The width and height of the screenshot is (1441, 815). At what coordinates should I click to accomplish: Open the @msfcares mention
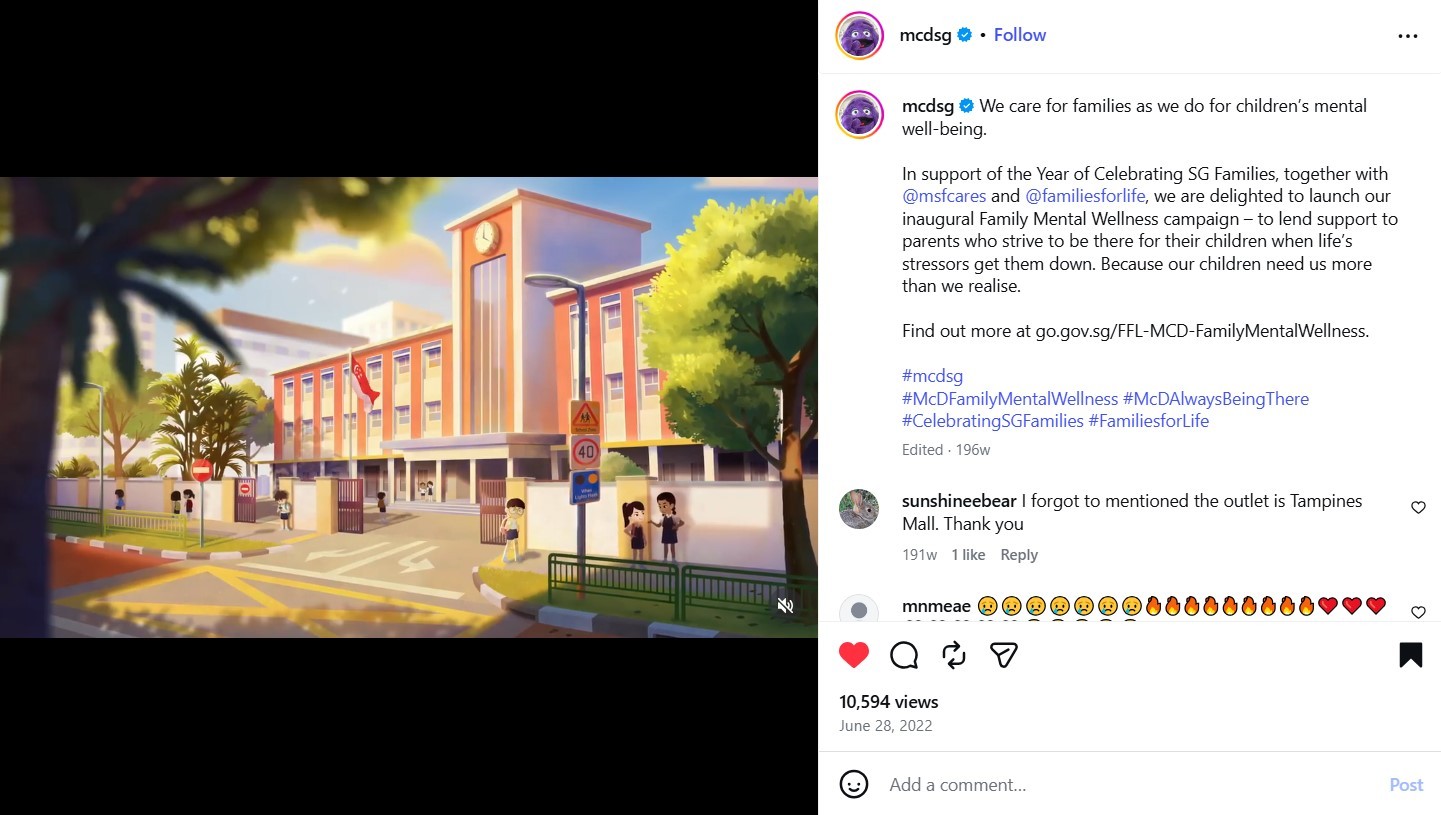pos(944,196)
